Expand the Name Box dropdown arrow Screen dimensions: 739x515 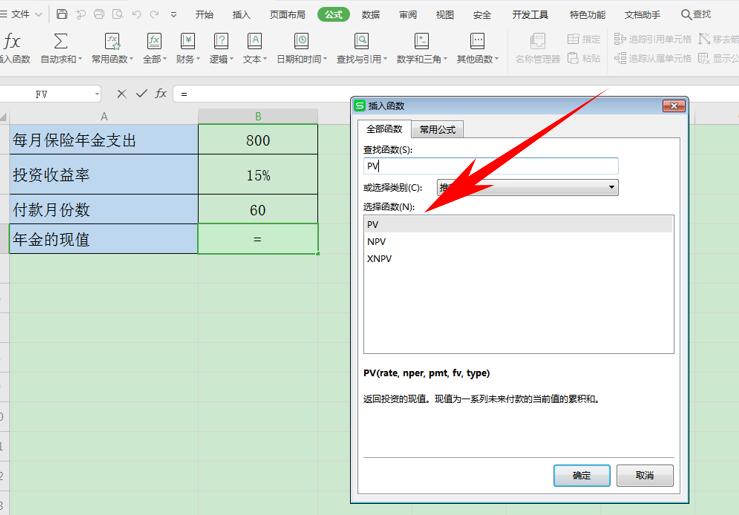pos(97,94)
